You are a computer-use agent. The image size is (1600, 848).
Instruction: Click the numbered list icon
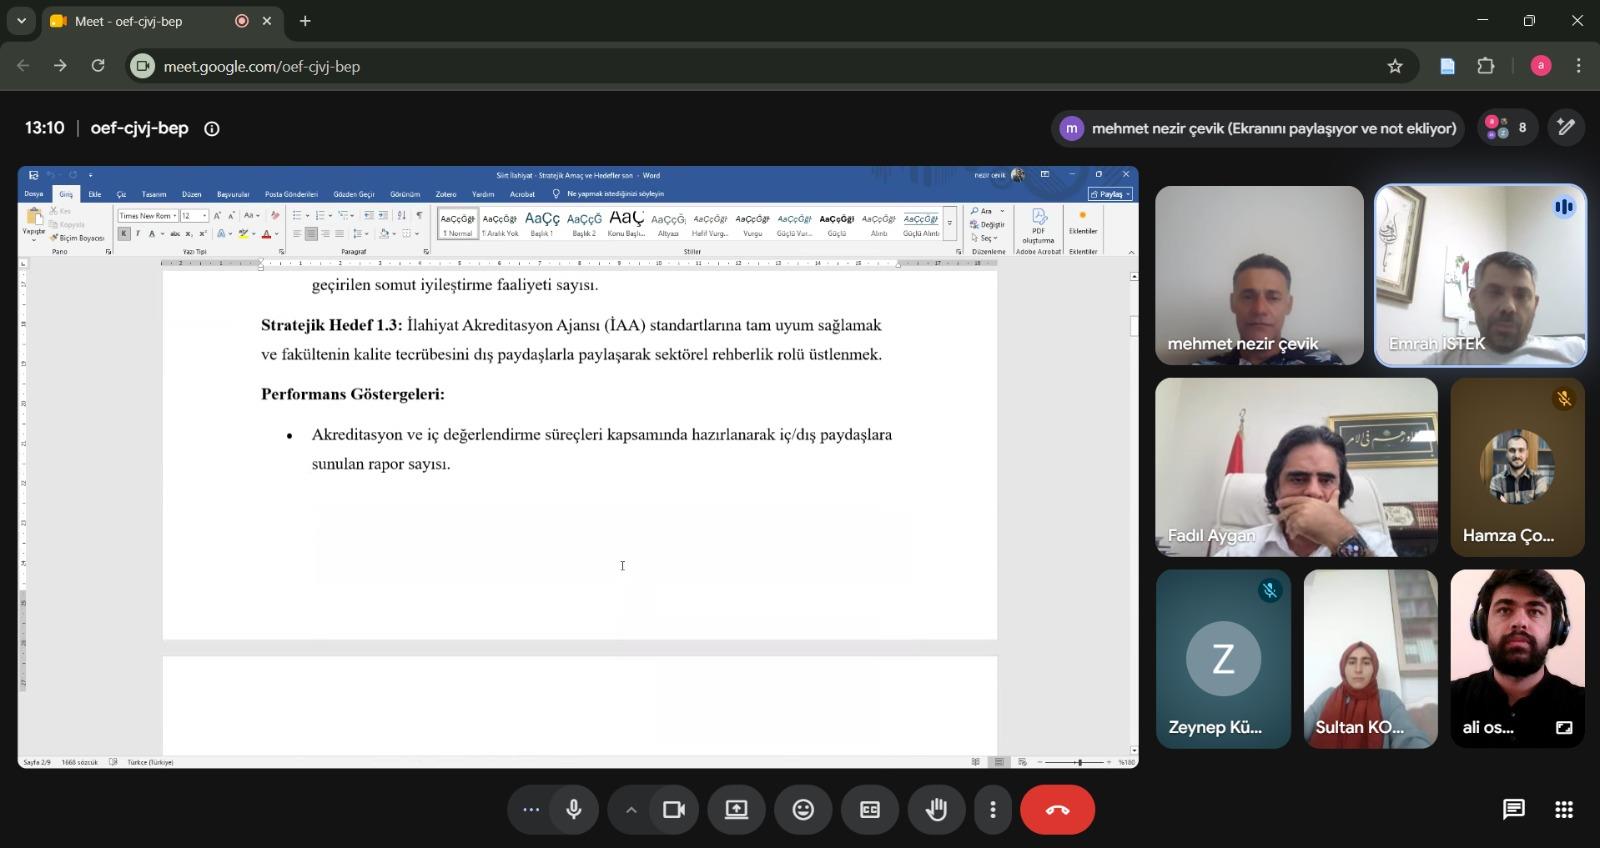[320, 216]
